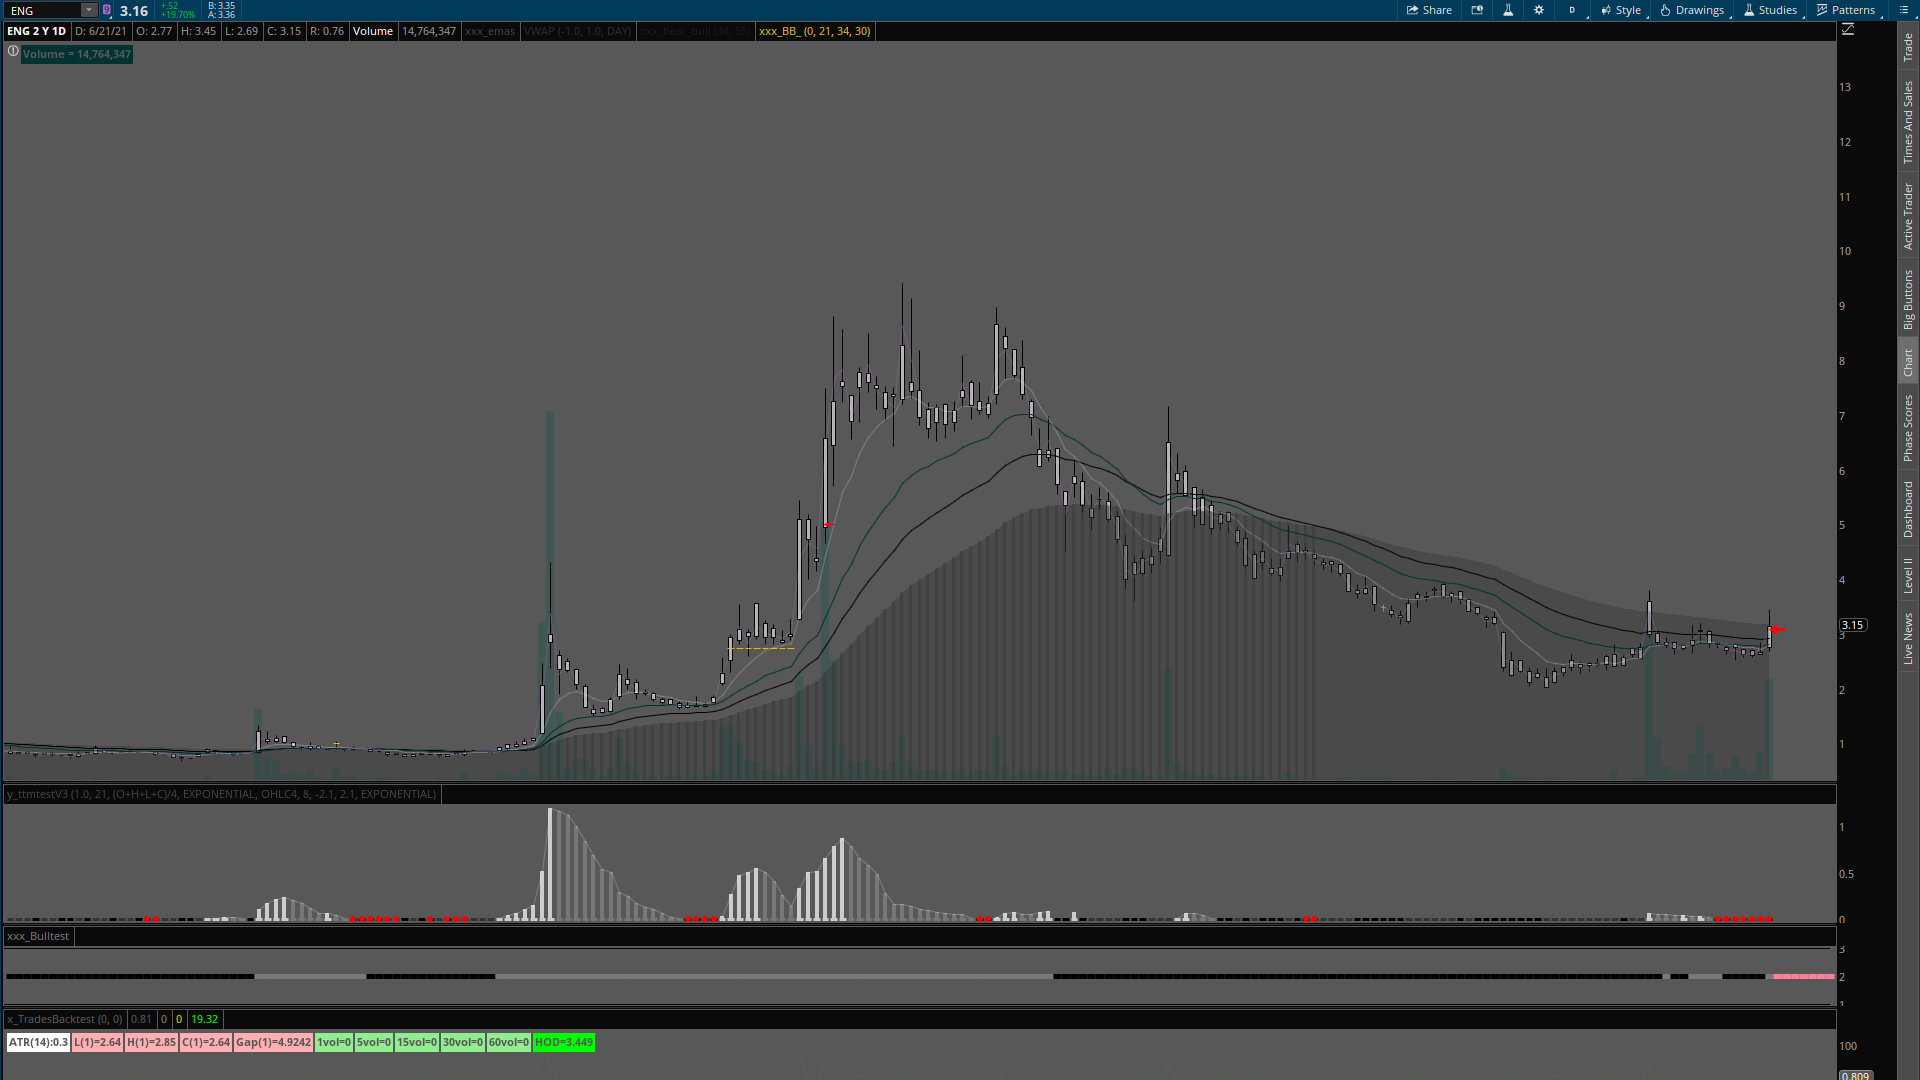Click the price axis scale icon
The height and width of the screenshot is (1080, 1920).
1848,30
